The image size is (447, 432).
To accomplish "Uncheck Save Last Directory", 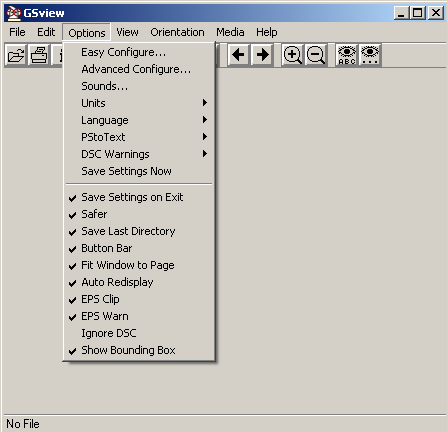I will (139, 231).
